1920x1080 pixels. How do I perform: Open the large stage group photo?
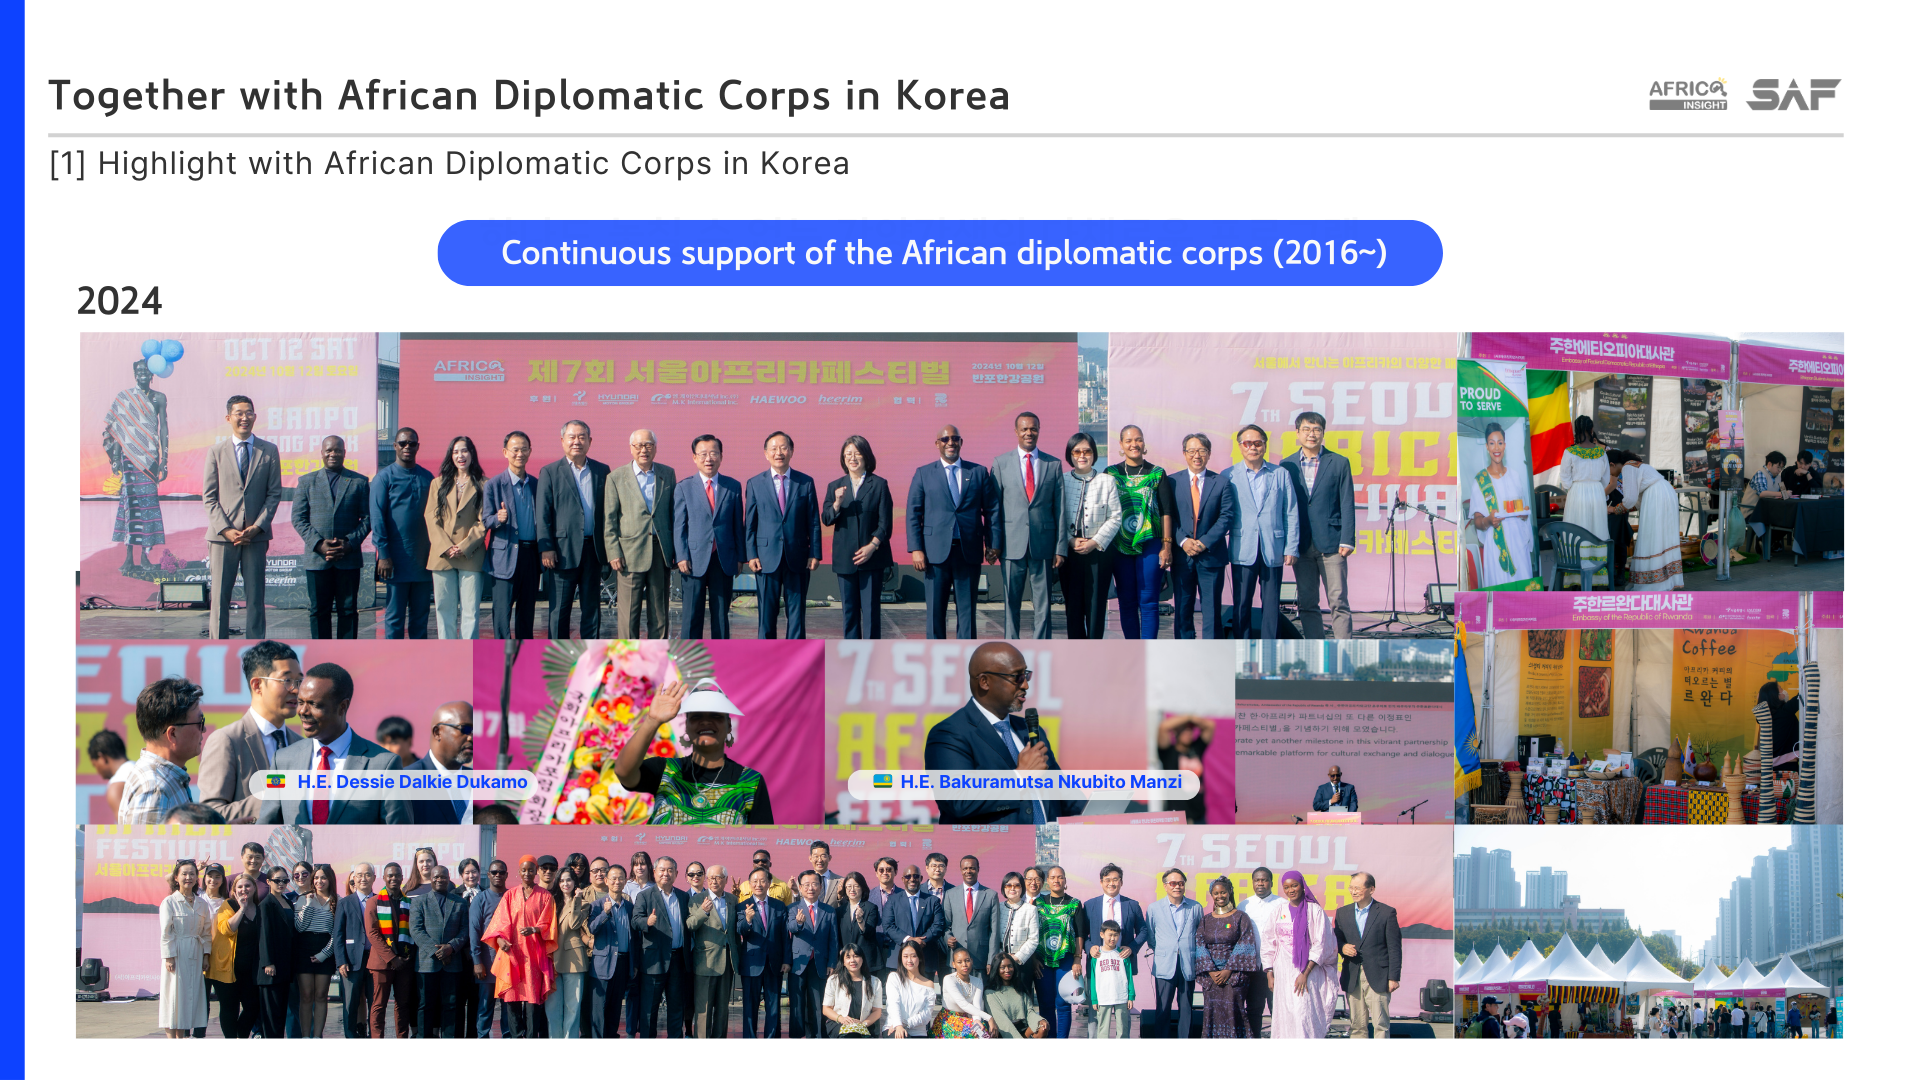[x=767, y=486]
